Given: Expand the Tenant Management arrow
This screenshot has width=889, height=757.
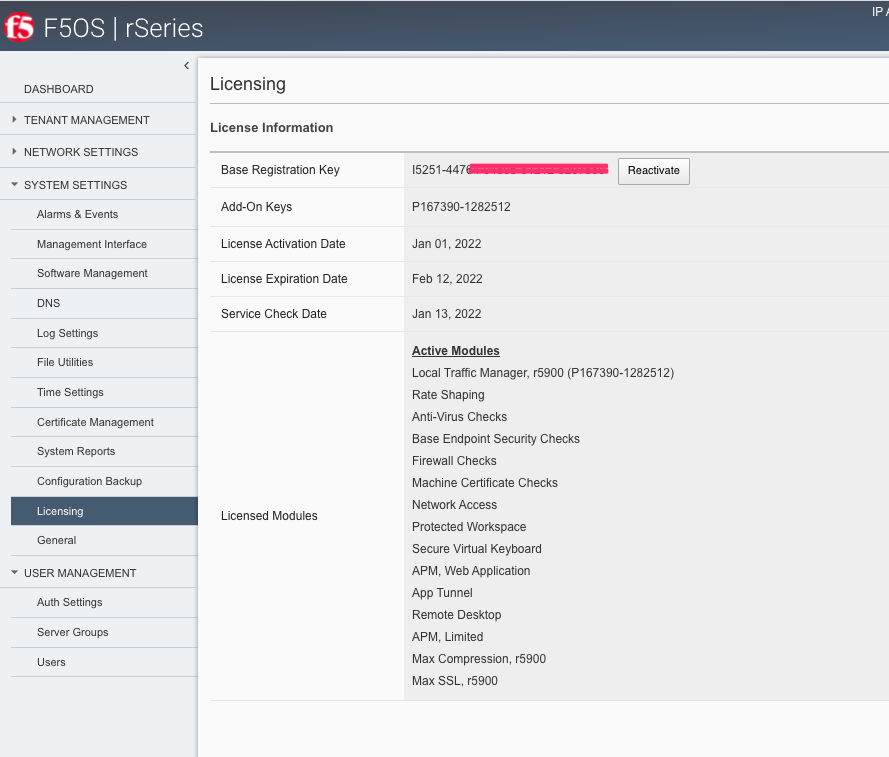Looking at the screenshot, I should pyautogui.click(x=14, y=120).
